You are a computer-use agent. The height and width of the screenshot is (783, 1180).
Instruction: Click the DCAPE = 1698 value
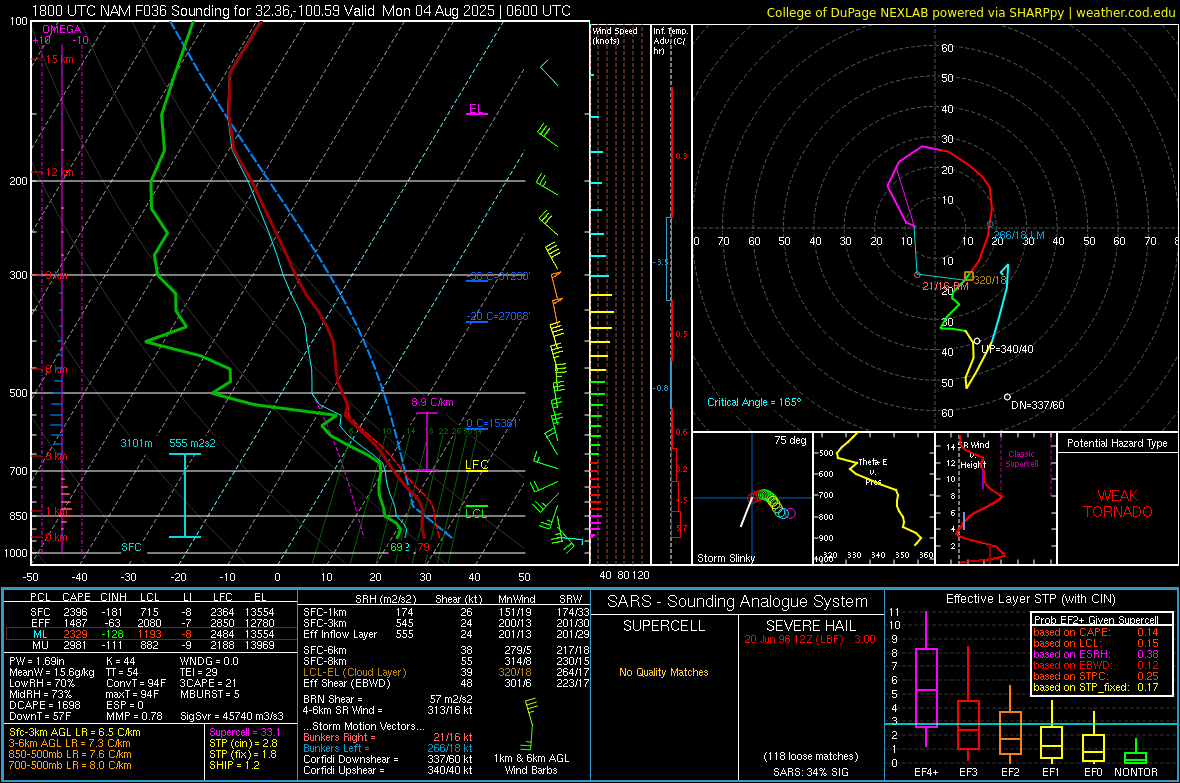[x=44, y=705]
